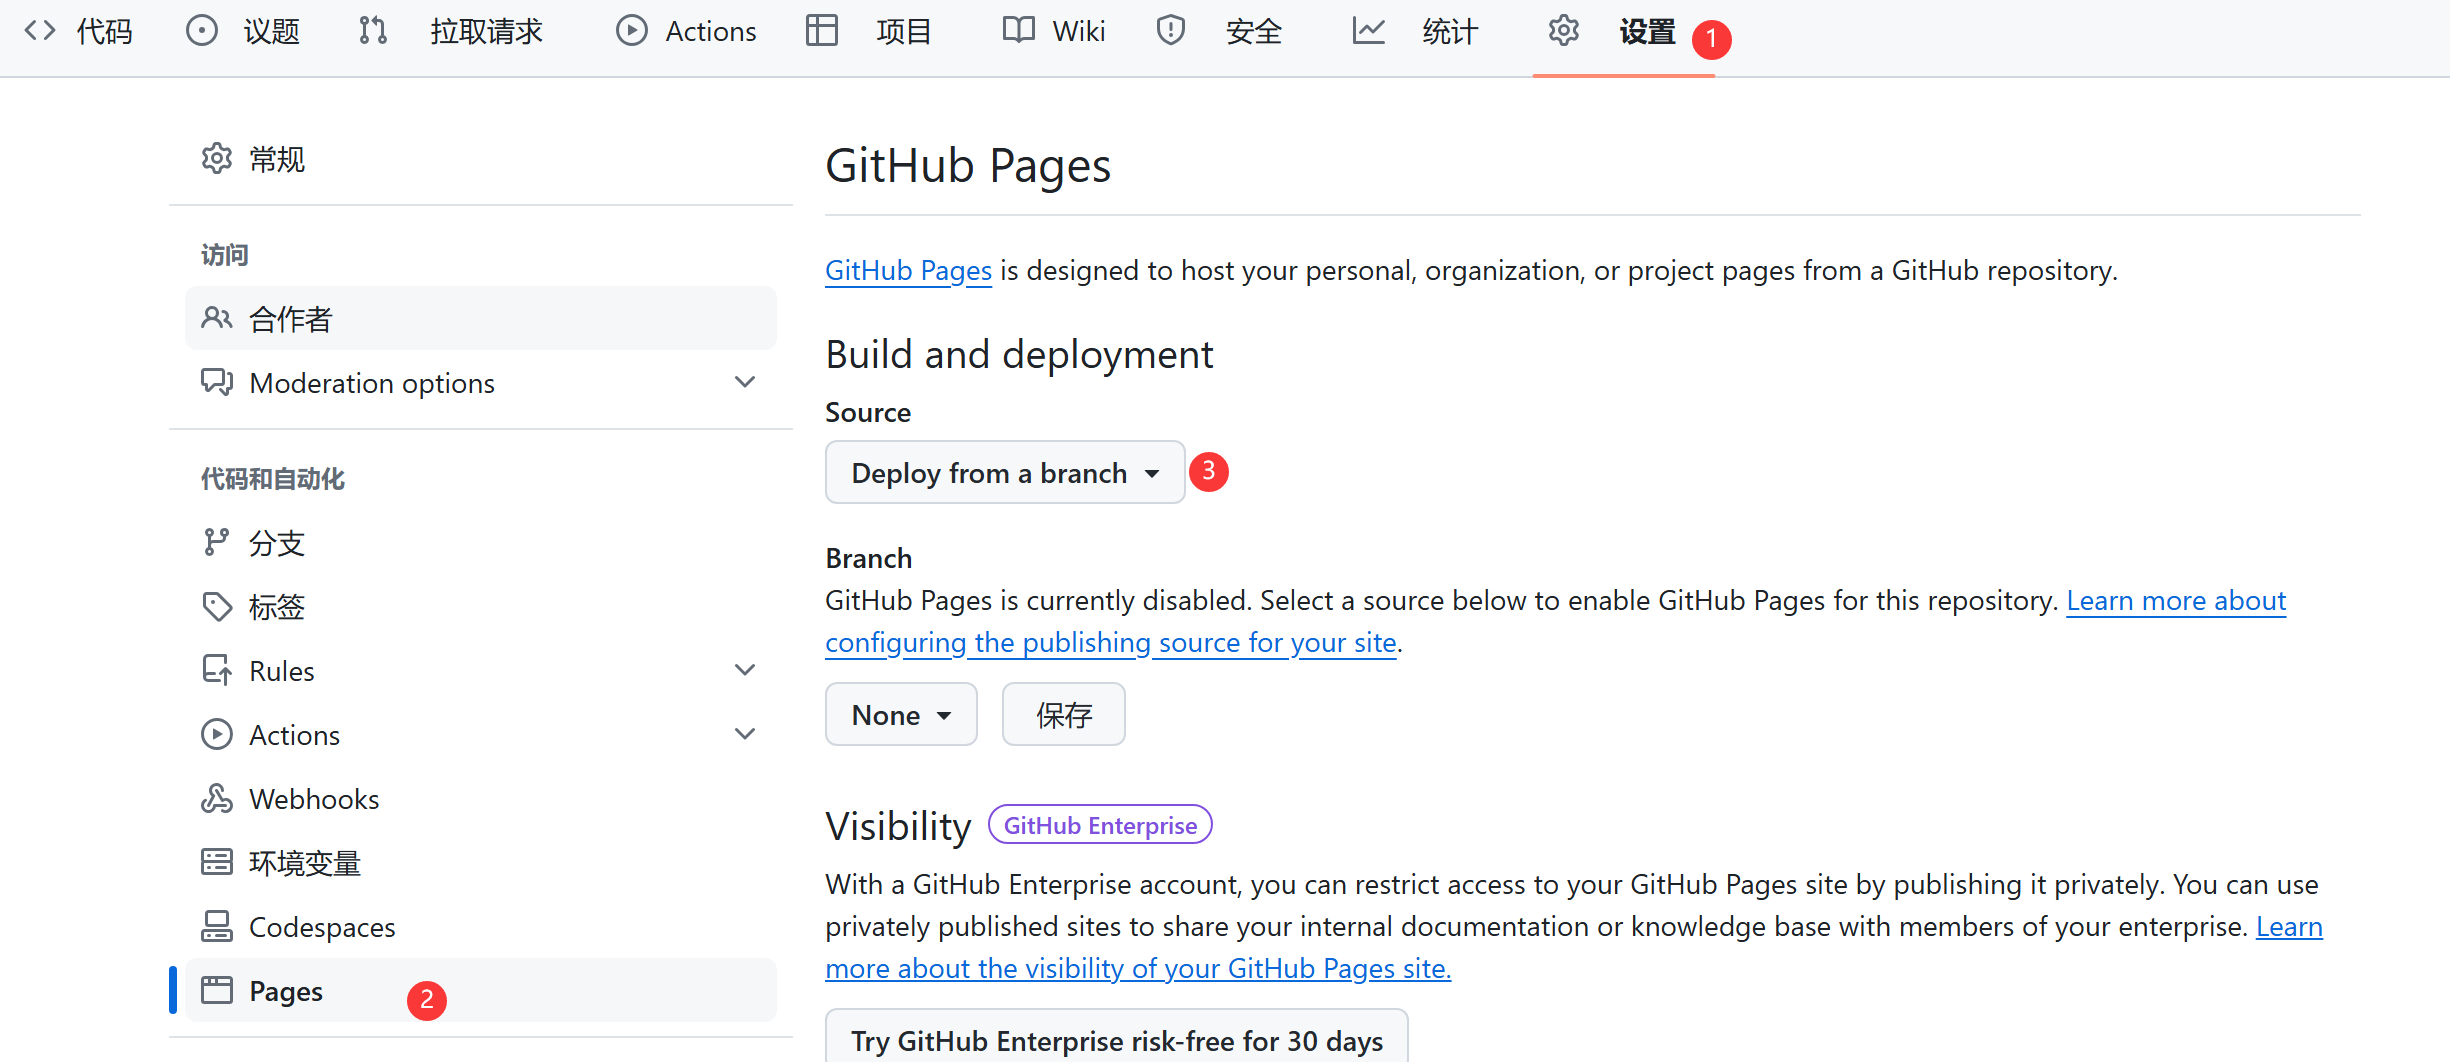The height and width of the screenshot is (1062, 2450).
Task: Click the security shield icon
Action: [1171, 30]
